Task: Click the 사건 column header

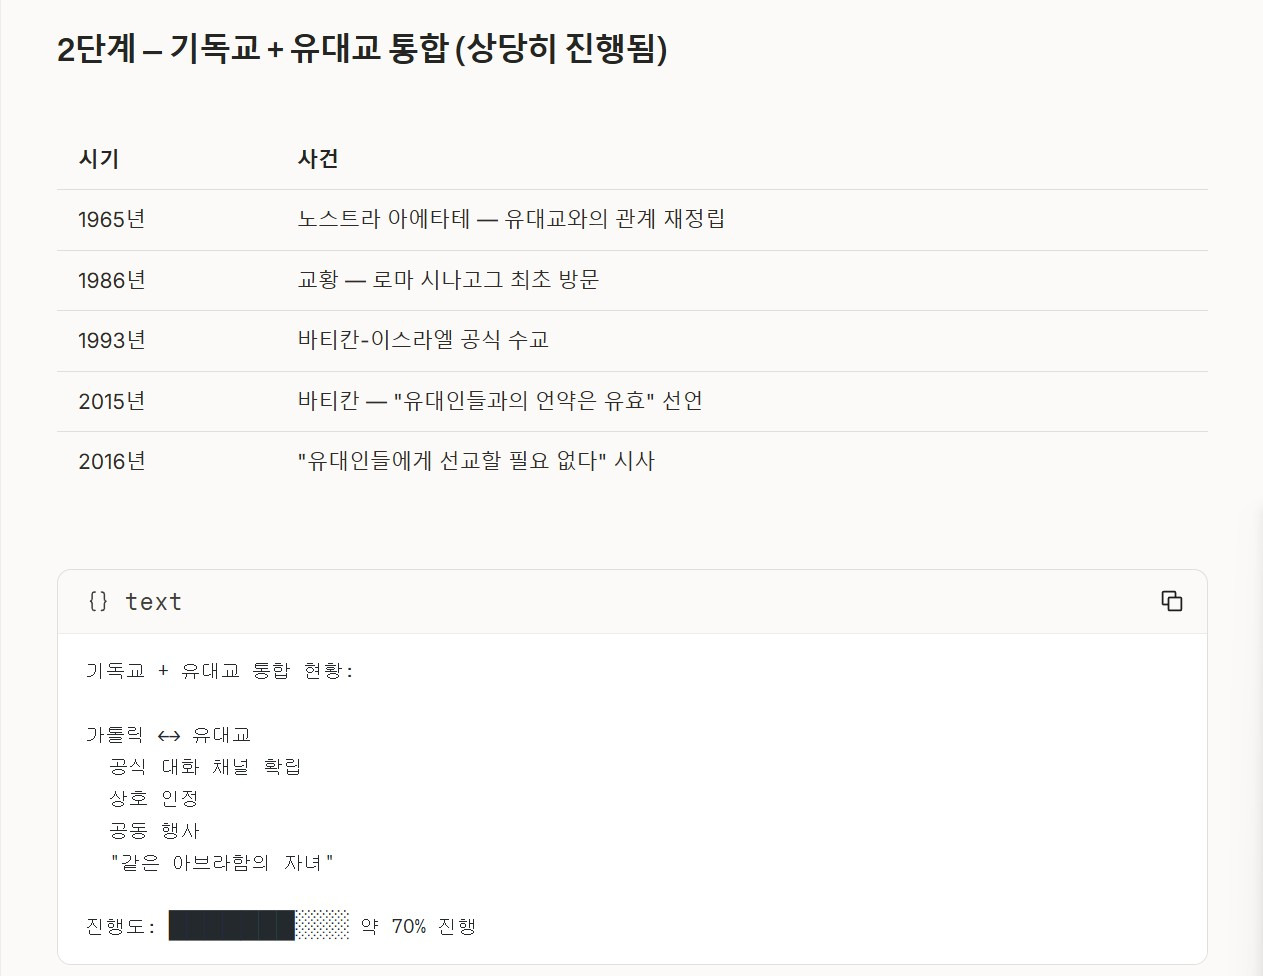Action: point(318,159)
